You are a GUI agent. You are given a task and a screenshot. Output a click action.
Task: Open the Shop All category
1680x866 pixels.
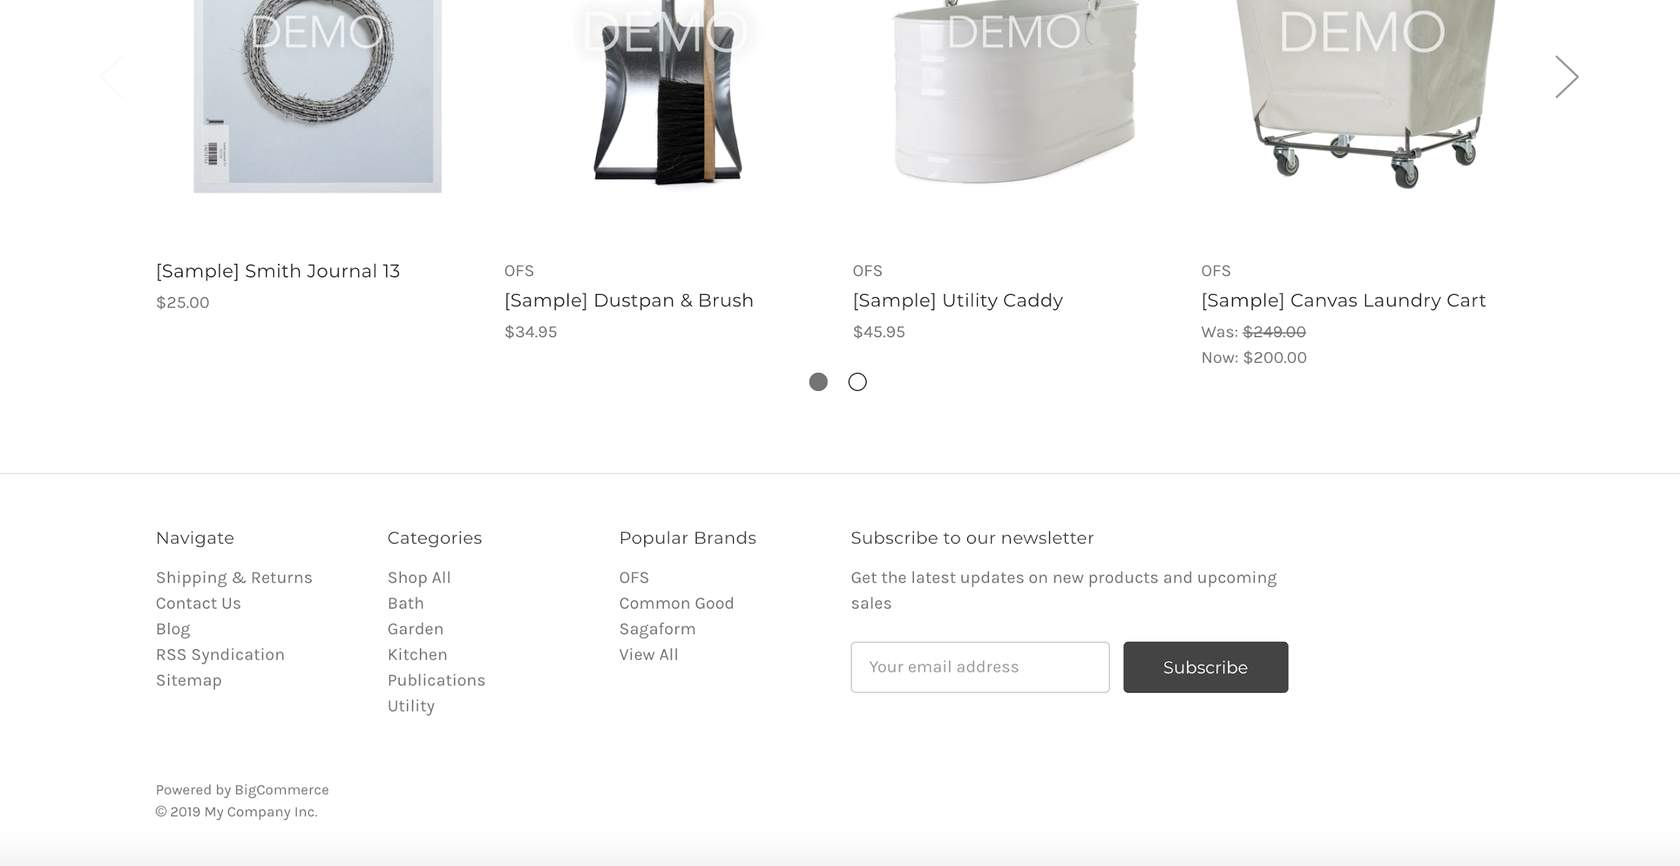(419, 578)
